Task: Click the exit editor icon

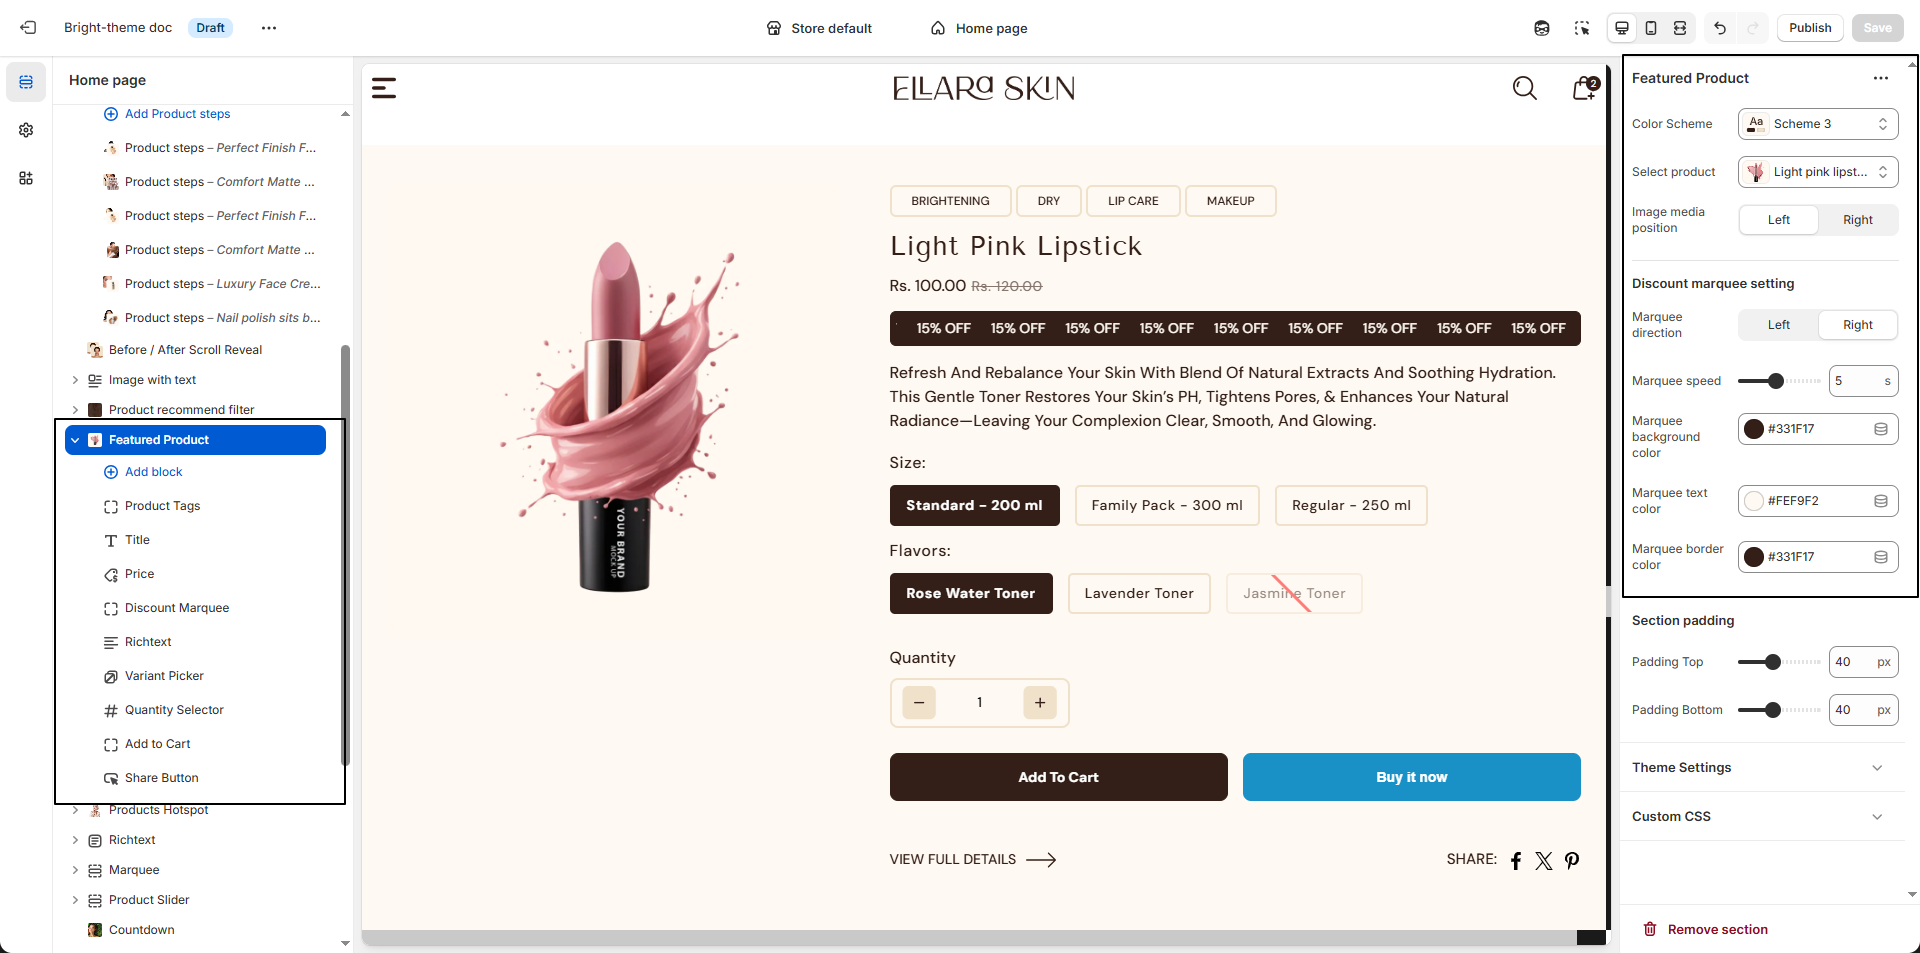Action: pos(28,28)
